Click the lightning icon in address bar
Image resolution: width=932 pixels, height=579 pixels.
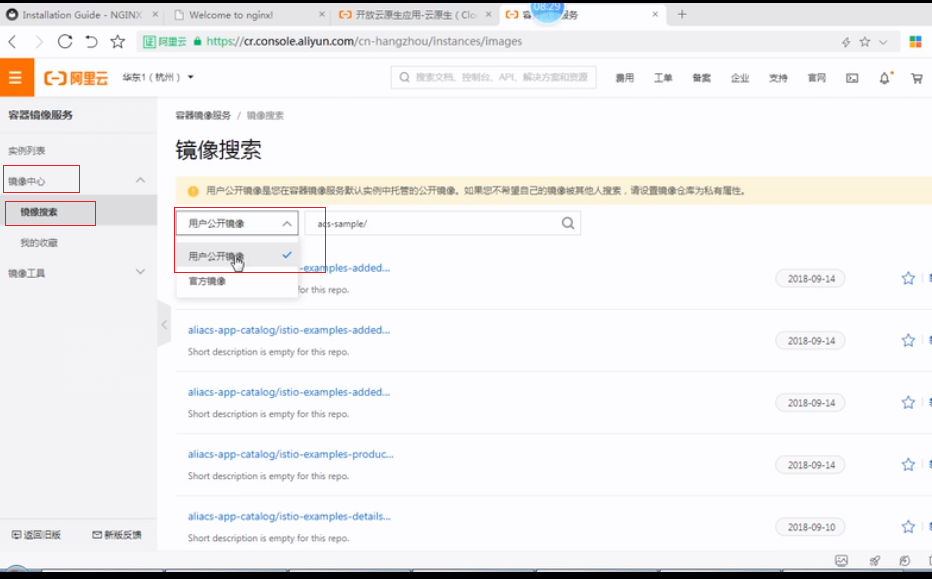coord(846,42)
